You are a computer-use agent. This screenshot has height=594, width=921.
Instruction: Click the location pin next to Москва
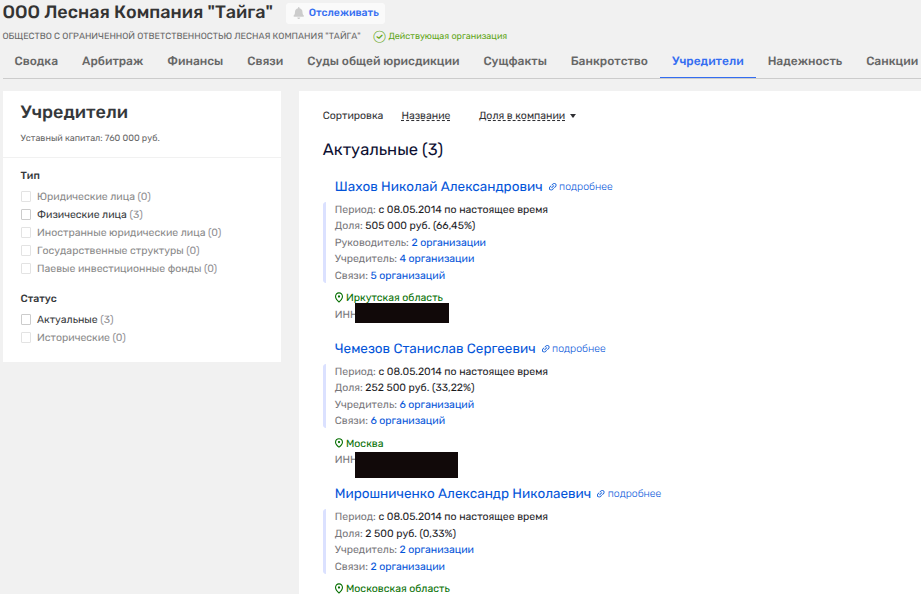339,443
